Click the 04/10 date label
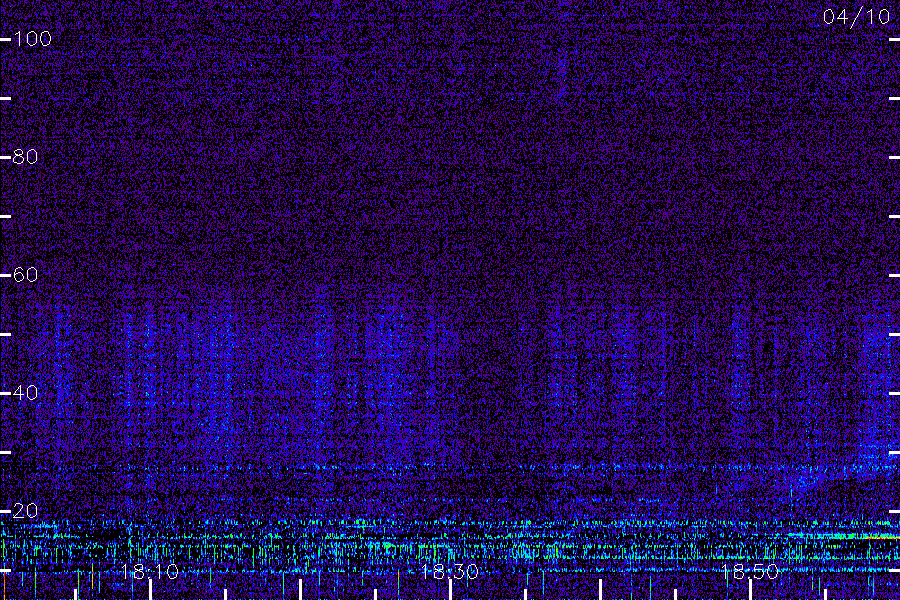This screenshot has height=600, width=900. tap(856, 17)
